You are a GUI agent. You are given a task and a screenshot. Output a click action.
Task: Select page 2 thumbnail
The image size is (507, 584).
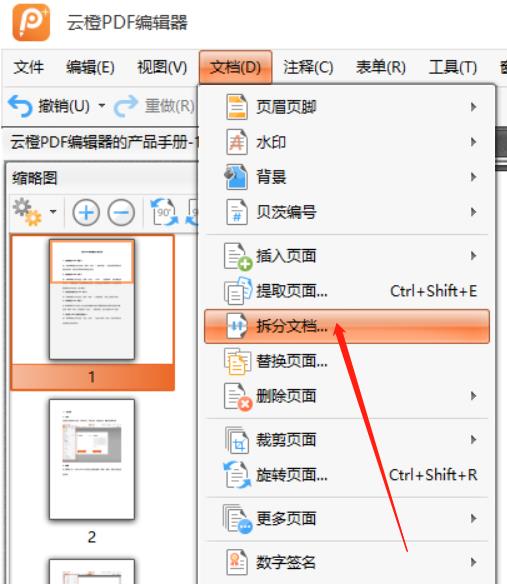[92, 459]
